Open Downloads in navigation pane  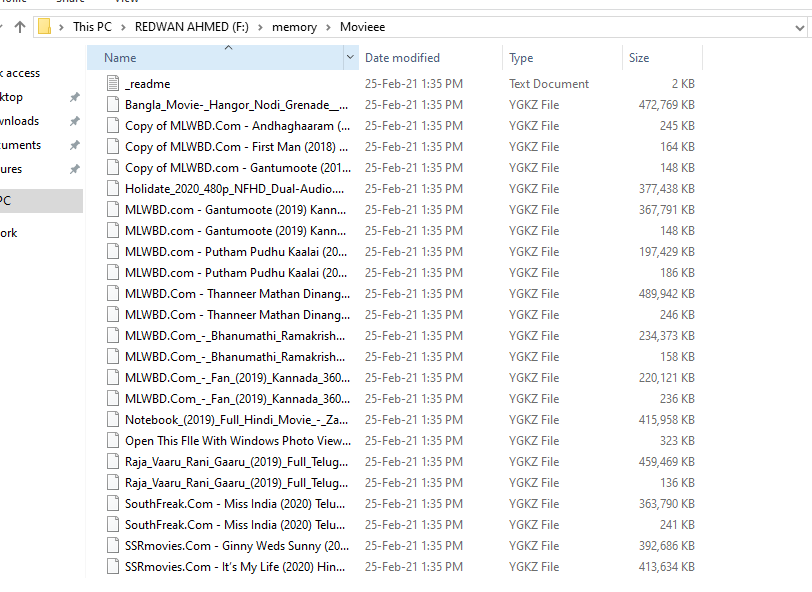pos(20,121)
